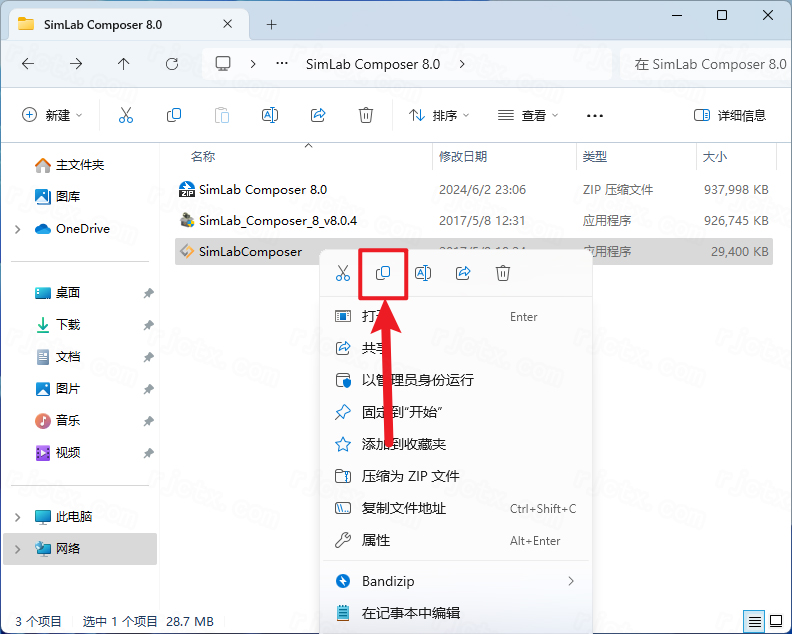Click the Rename icon in the context menu
The width and height of the screenshot is (792, 634).
[x=423, y=273]
